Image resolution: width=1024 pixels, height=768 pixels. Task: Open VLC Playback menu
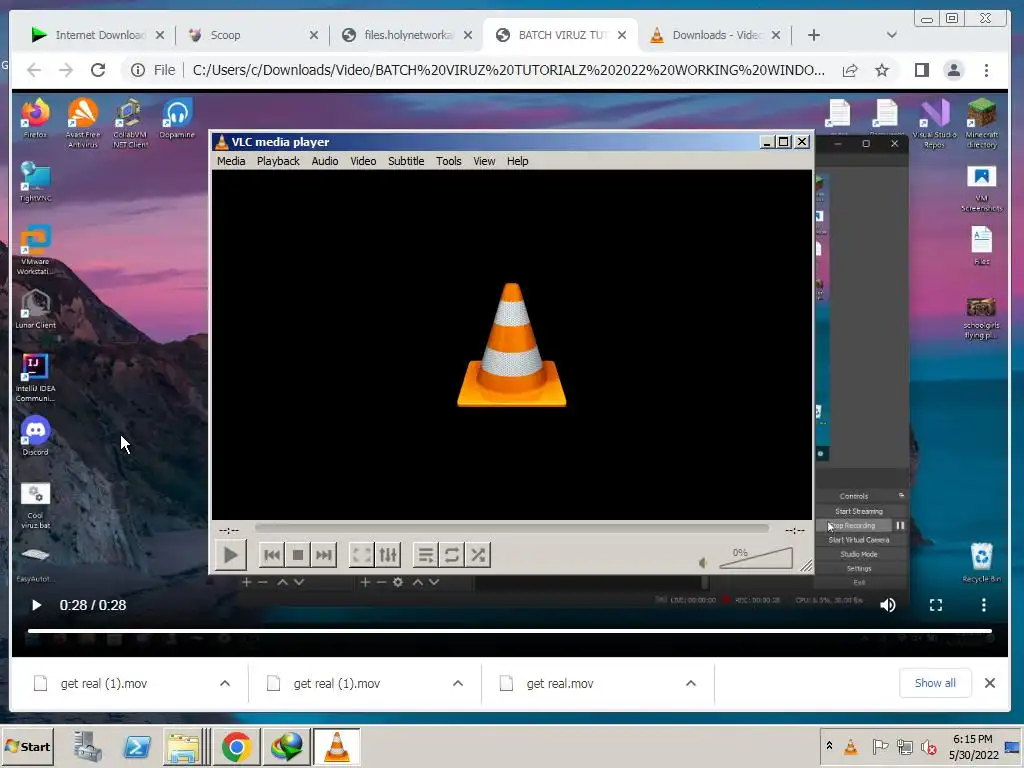pyautogui.click(x=278, y=161)
